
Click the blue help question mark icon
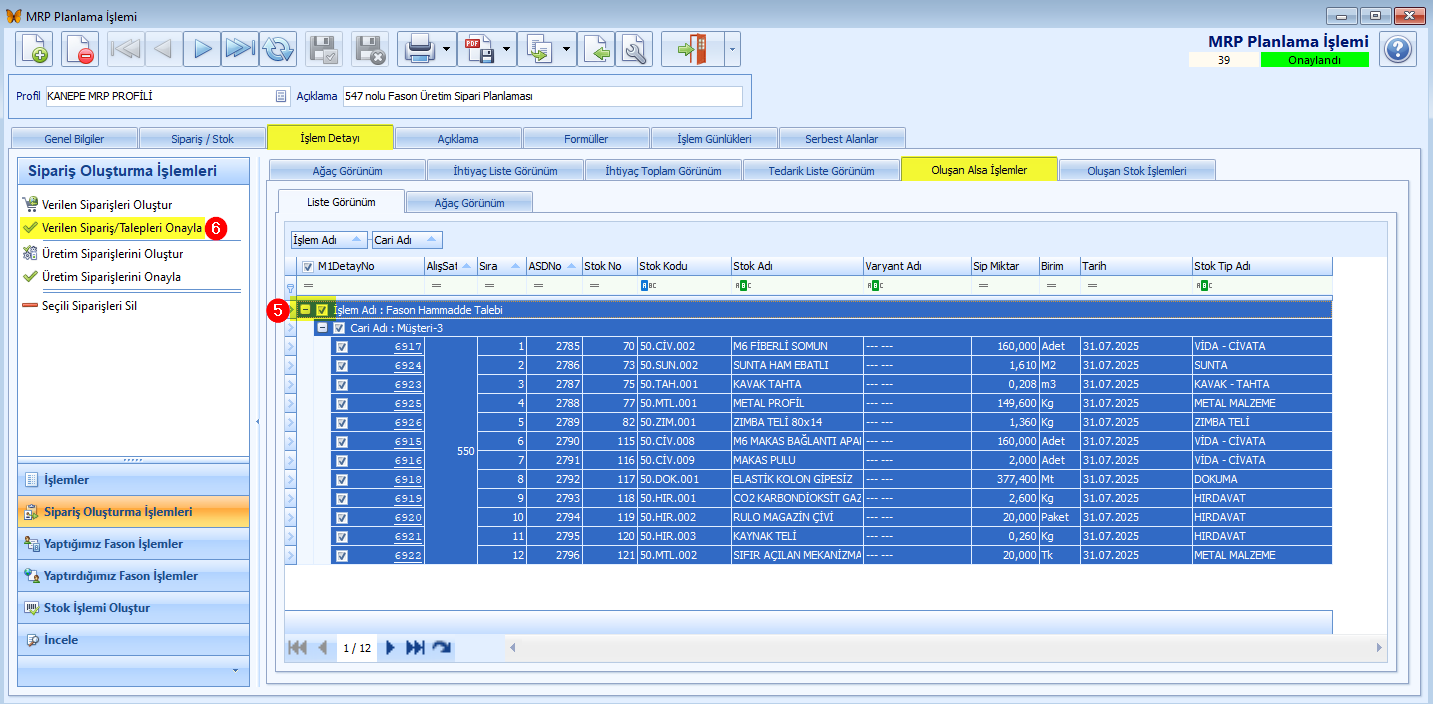pos(1398,49)
